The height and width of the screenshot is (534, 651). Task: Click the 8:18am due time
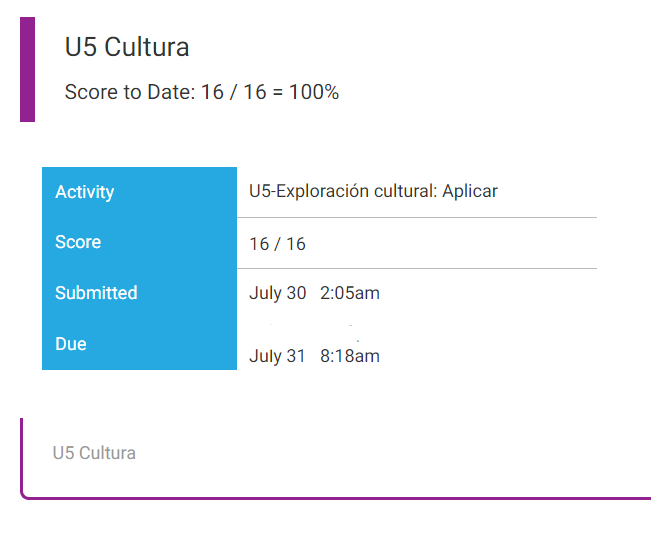pyautogui.click(x=350, y=356)
